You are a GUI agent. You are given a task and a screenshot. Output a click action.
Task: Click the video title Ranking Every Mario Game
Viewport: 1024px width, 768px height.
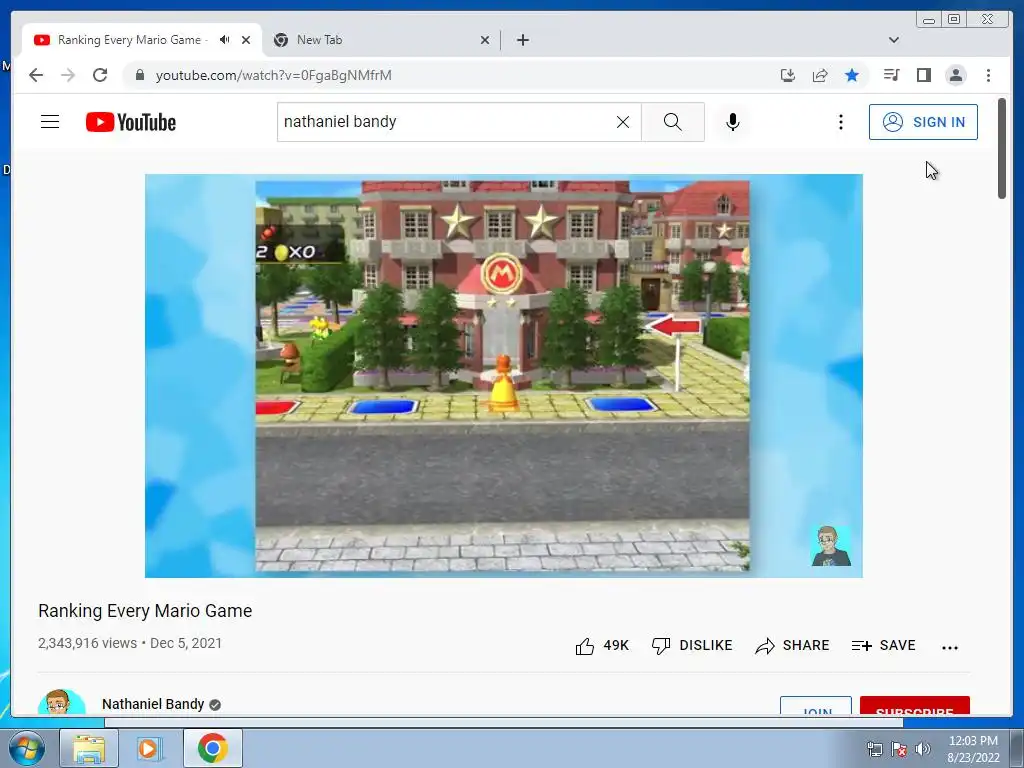point(145,611)
